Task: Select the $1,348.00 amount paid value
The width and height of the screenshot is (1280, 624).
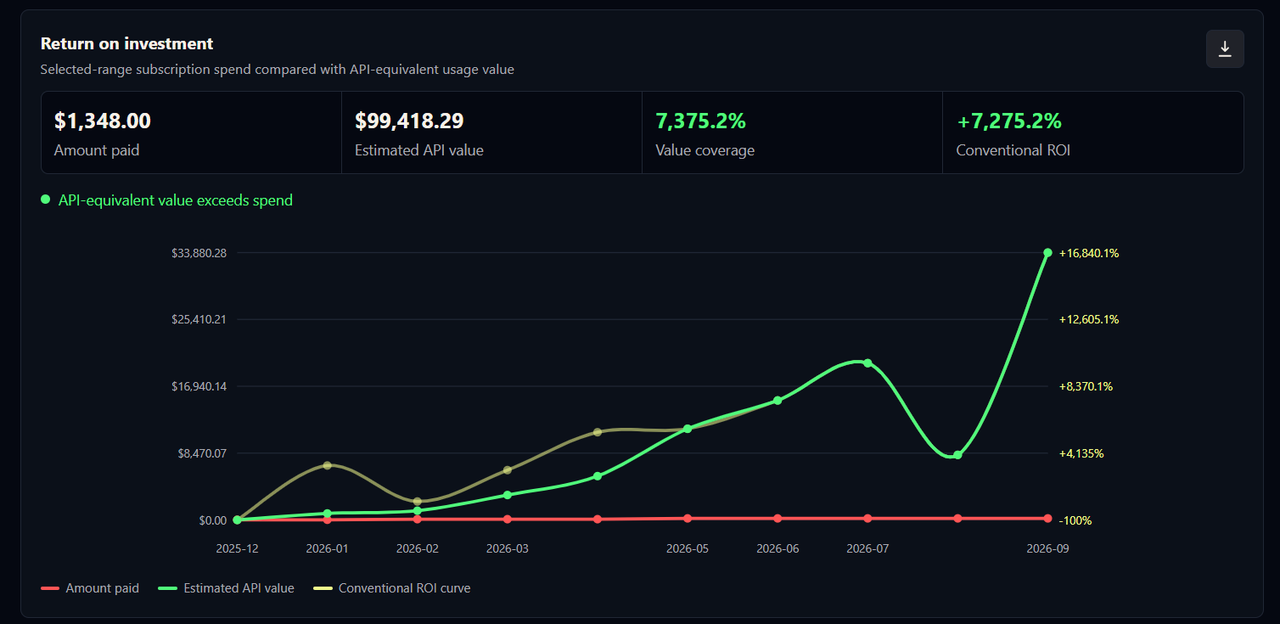Action: click(x=102, y=121)
